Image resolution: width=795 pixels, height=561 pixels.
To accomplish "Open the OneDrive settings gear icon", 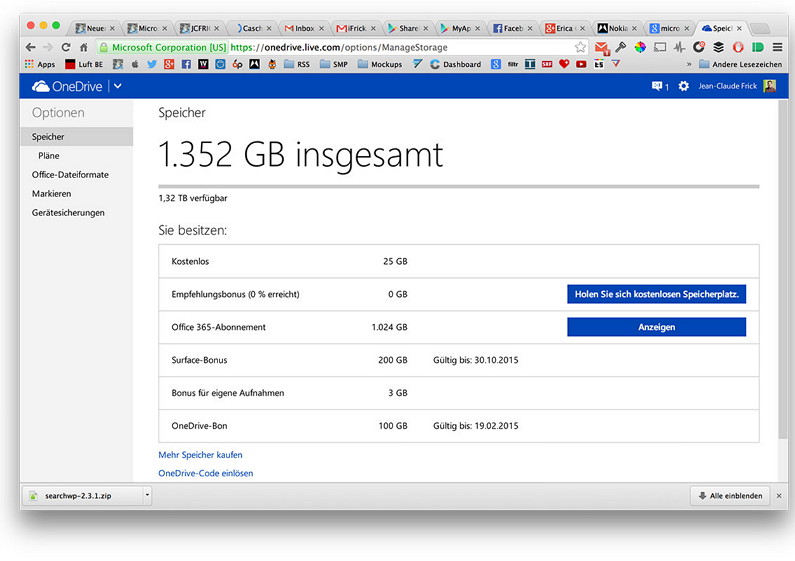I will pyautogui.click(x=683, y=86).
